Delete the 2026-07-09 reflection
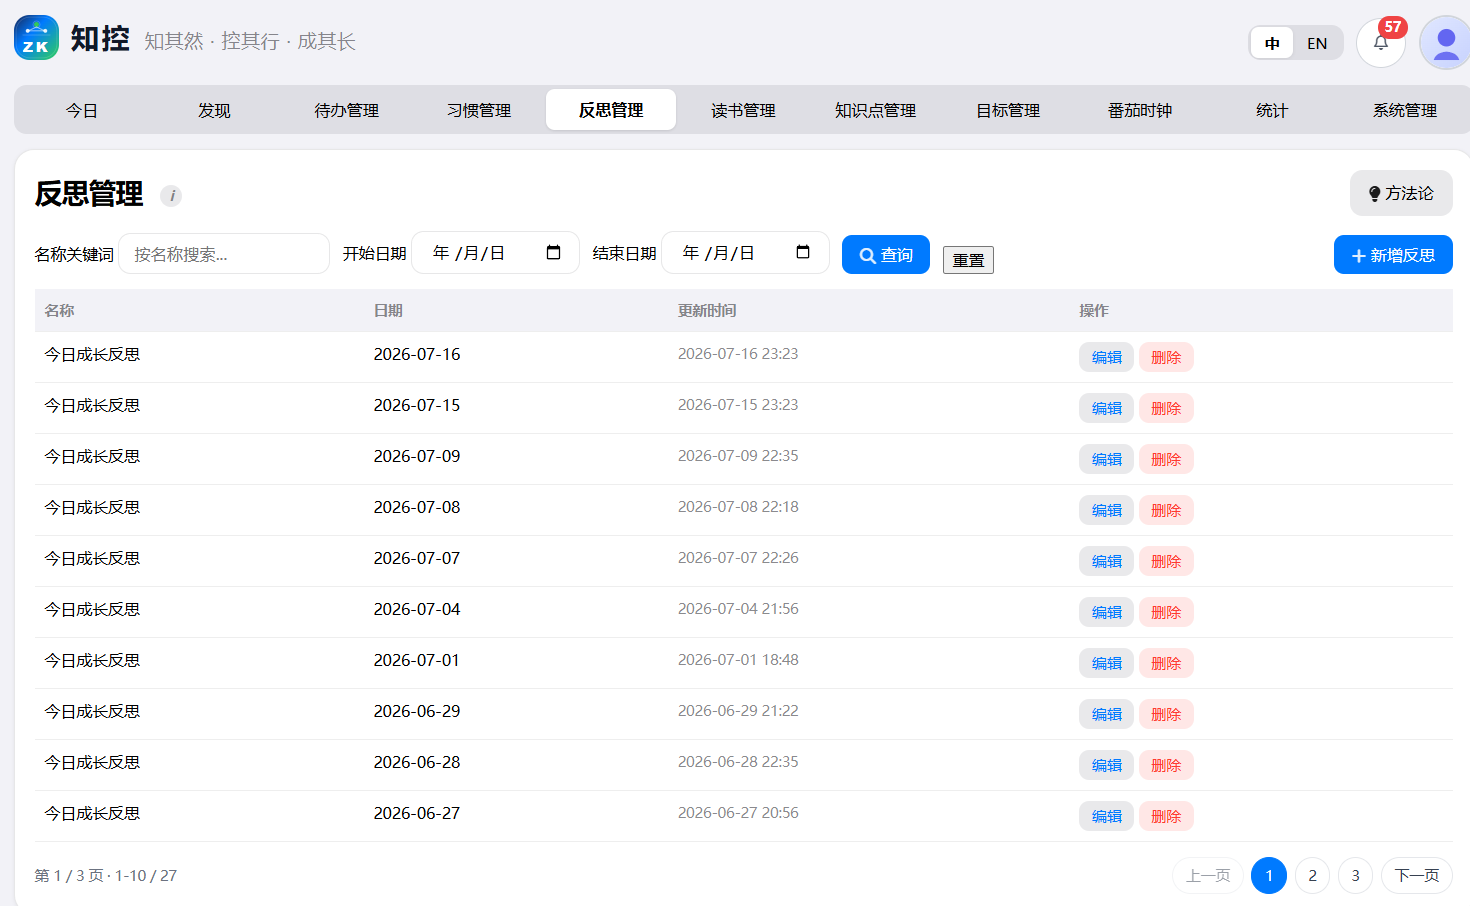This screenshot has width=1470, height=906. click(x=1166, y=459)
